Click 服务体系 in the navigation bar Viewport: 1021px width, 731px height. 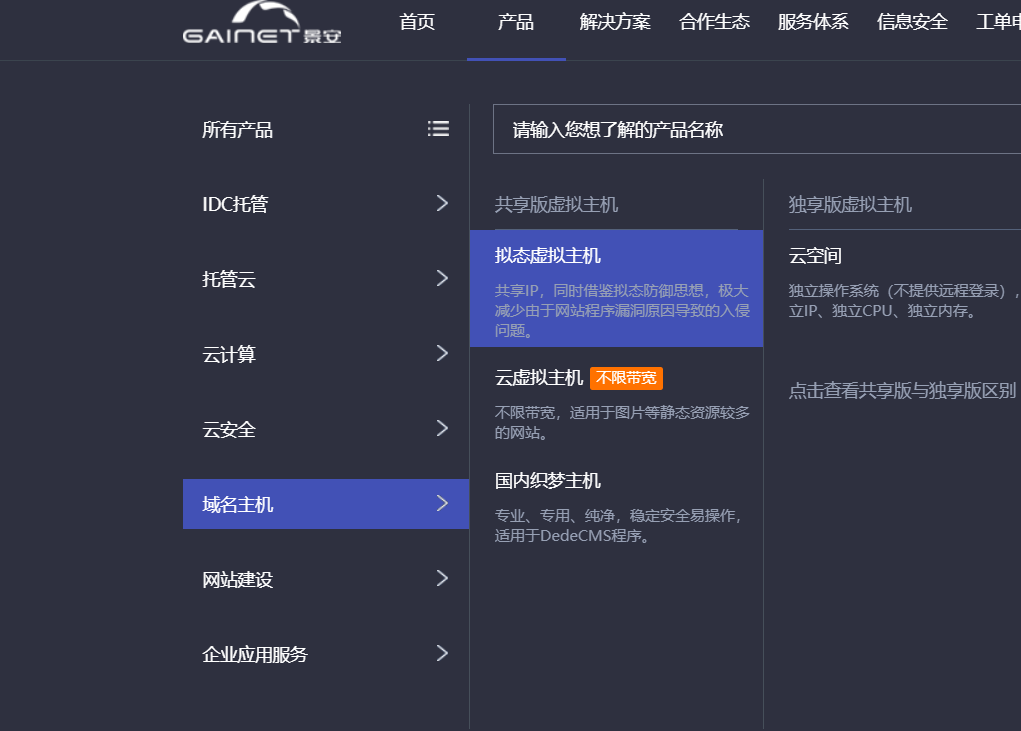(x=813, y=22)
